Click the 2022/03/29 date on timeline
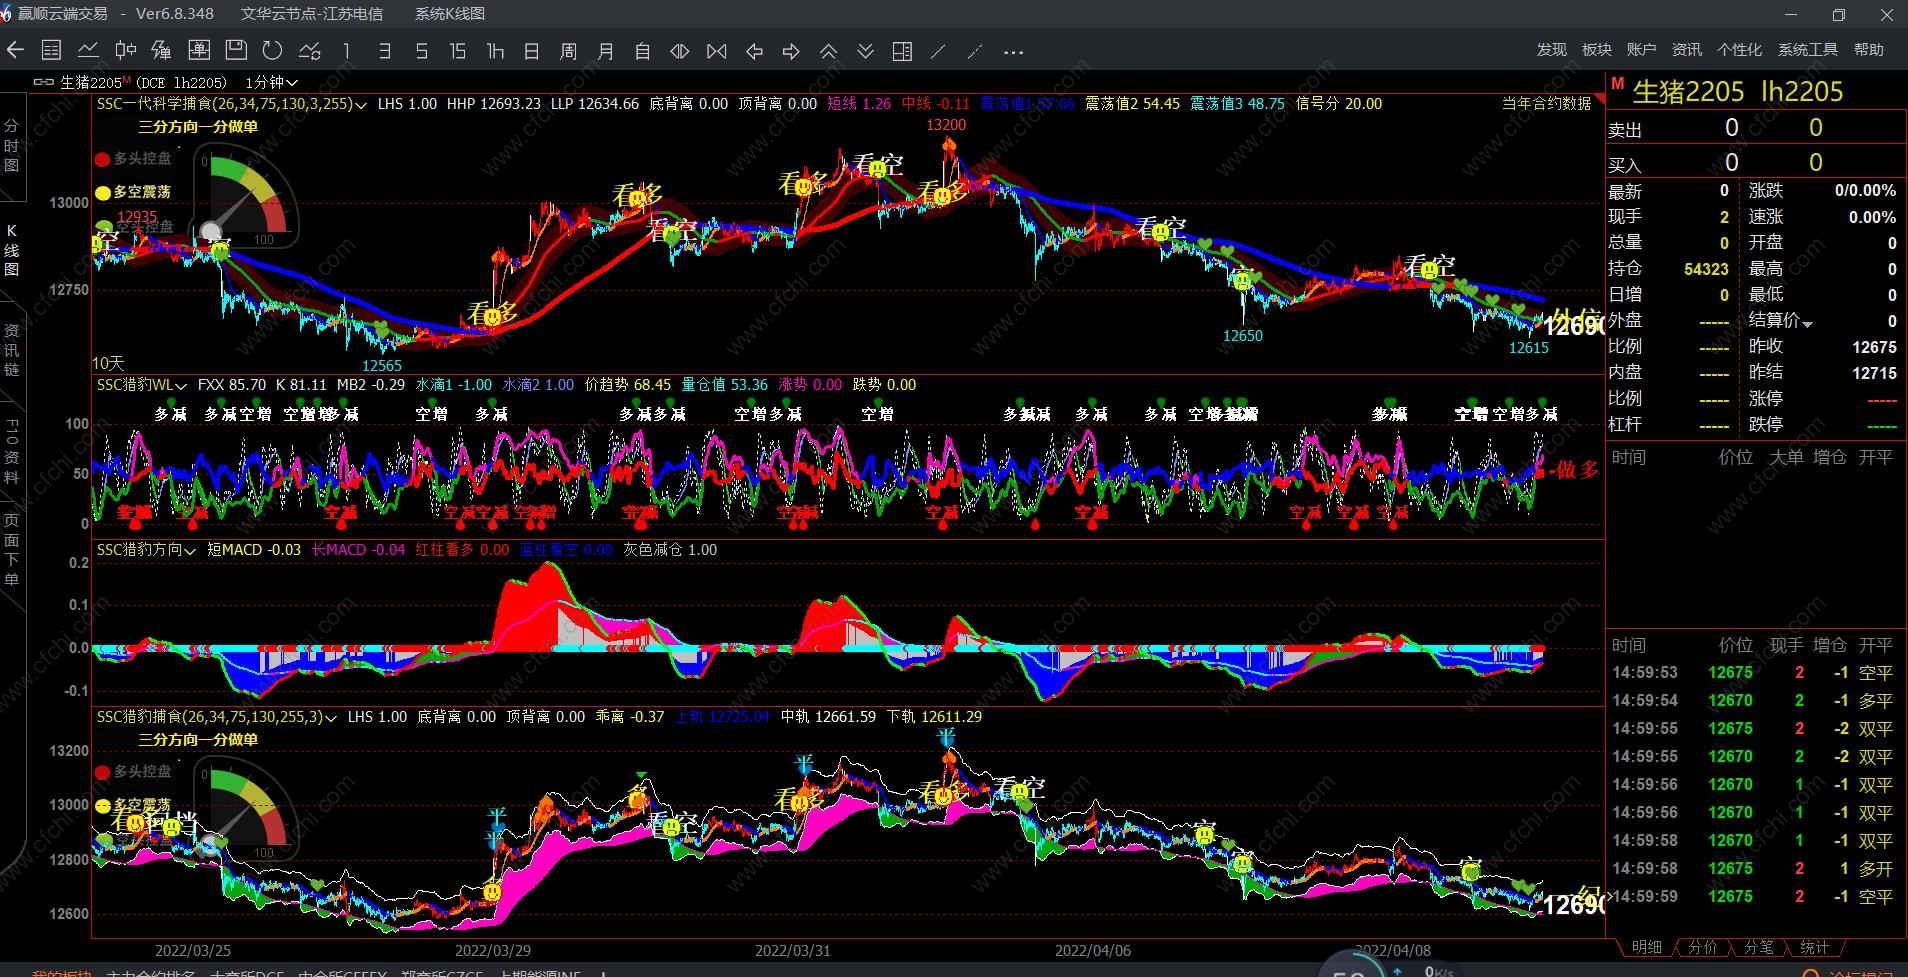Screen dimensions: 1908x977 [491, 950]
